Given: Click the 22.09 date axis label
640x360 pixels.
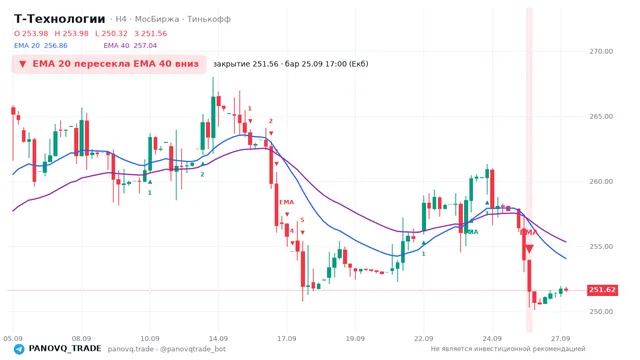Looking at the screenshot, I should click(423, 338).
